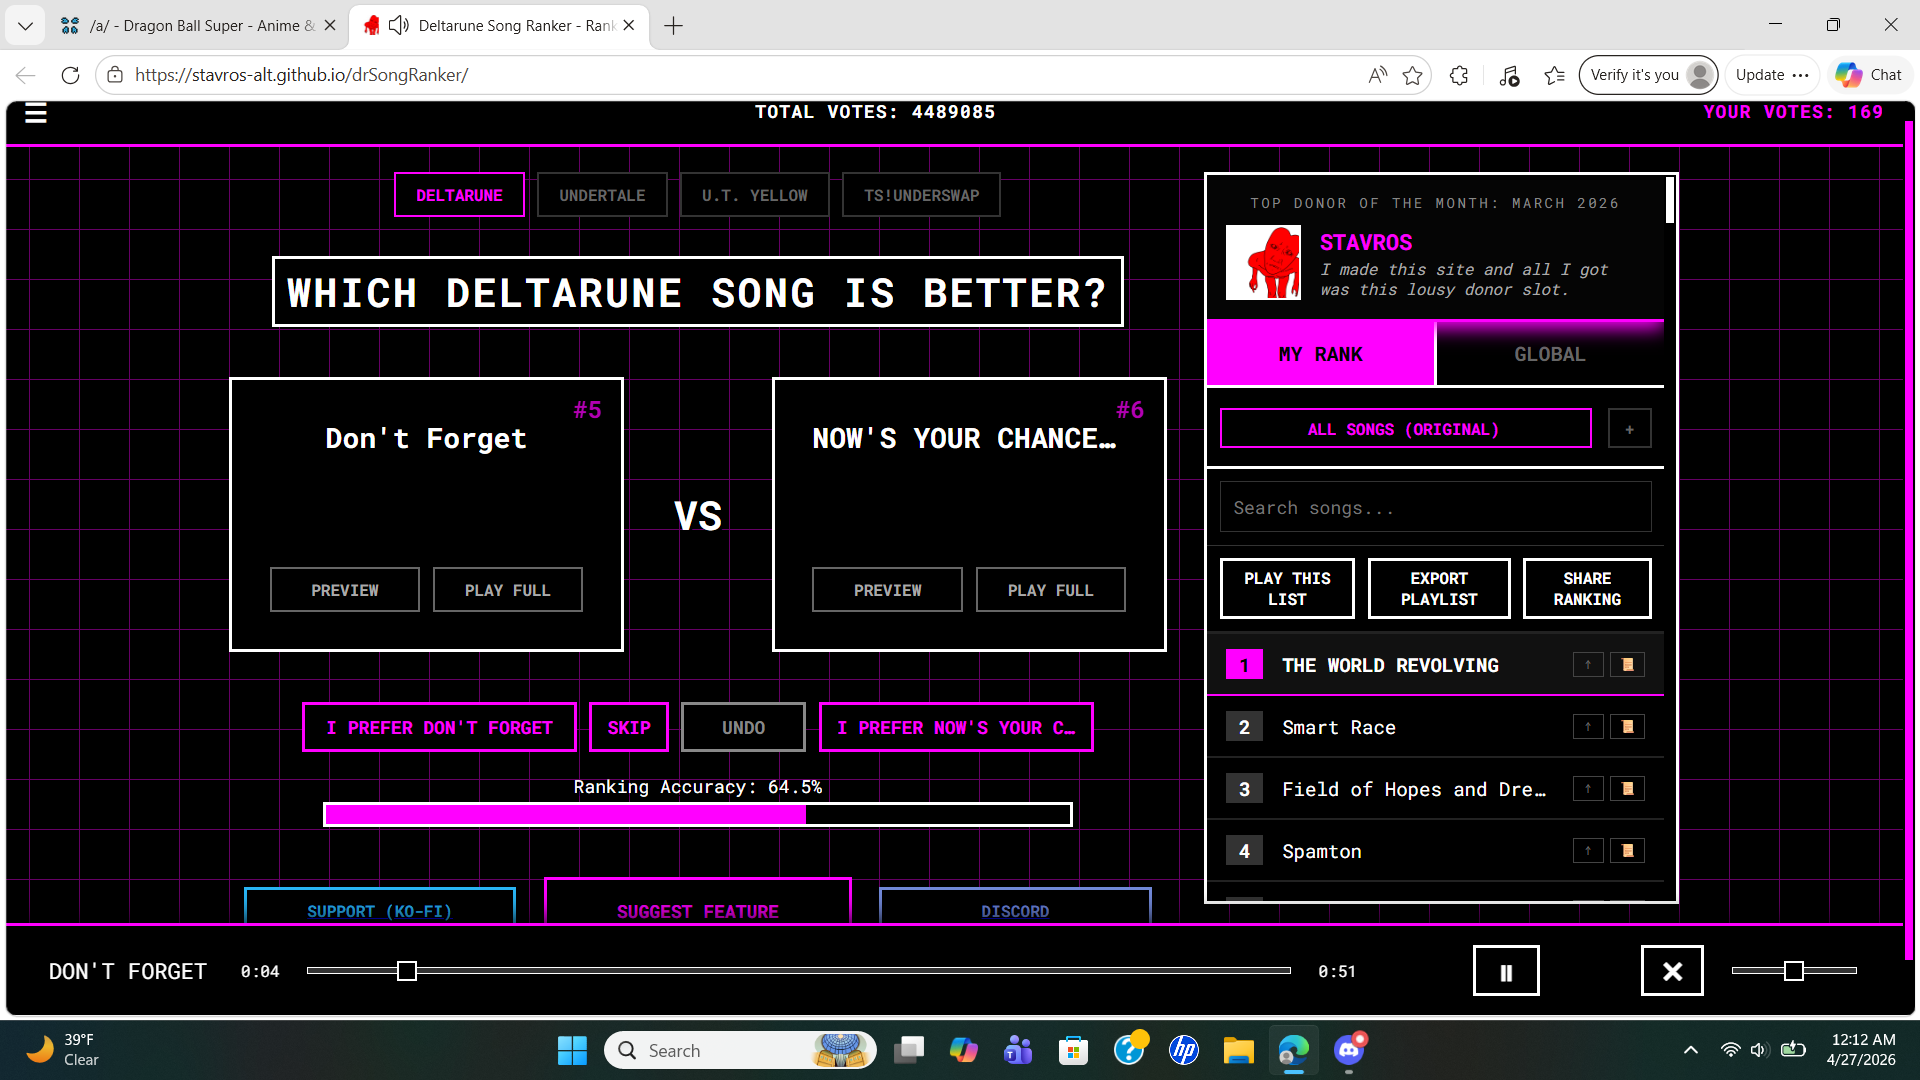Click the scroll icon on the Field of Hopes row
The image size is (1920, 1080).
click(x=1627, y=789)
